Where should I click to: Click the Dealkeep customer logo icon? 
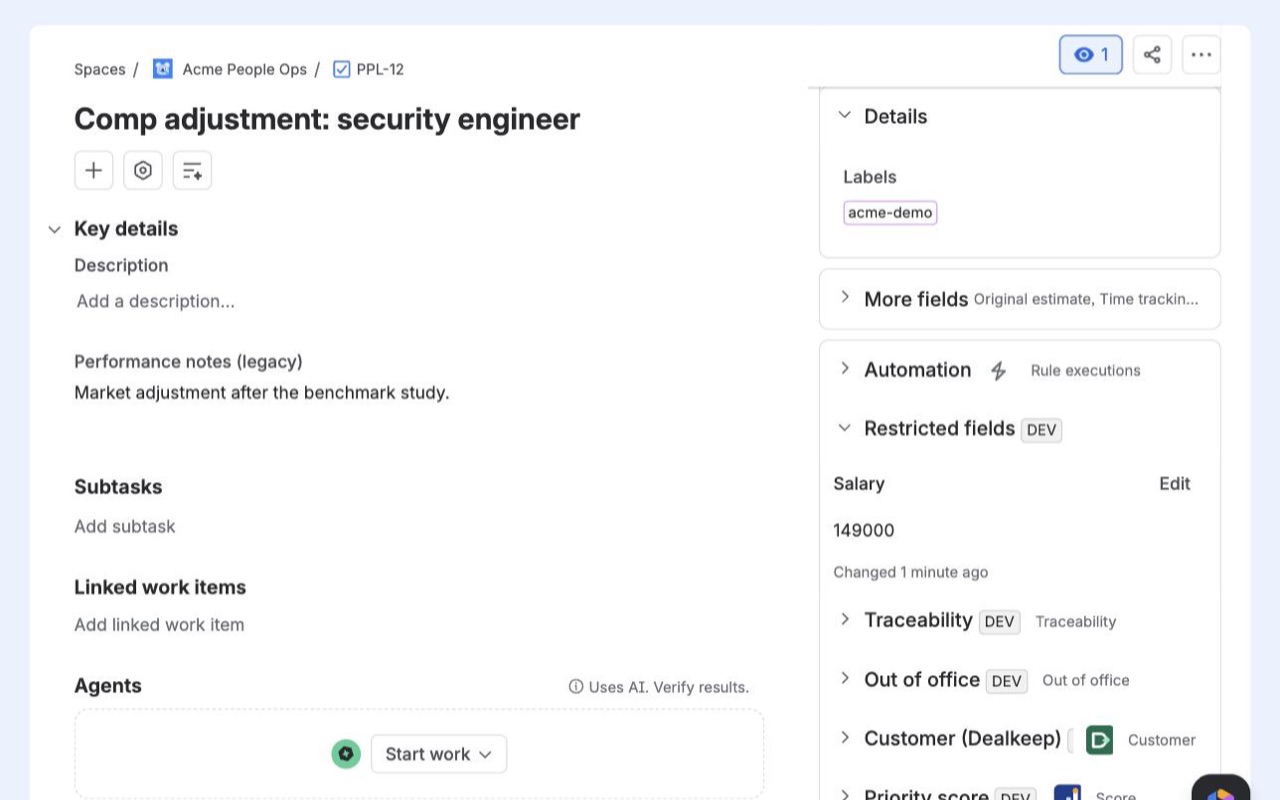coord(1100,740)
